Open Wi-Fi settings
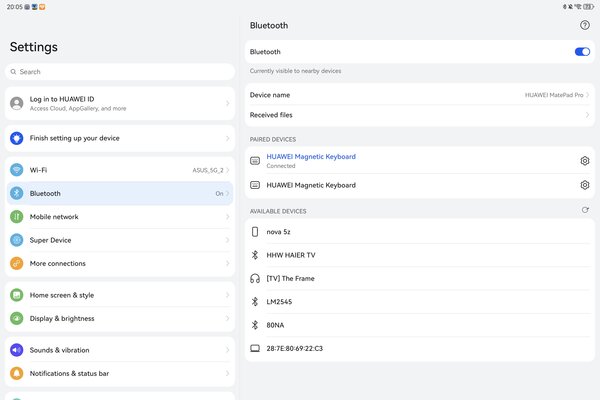Screen dimensions: 600x400 (x=120, y=170)
